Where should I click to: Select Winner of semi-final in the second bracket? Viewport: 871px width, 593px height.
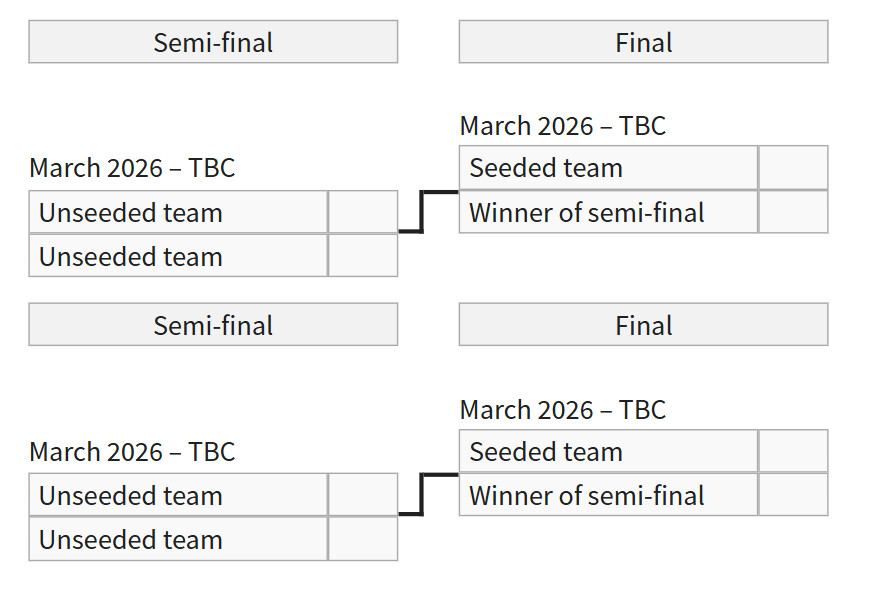(x=608, y=495)
